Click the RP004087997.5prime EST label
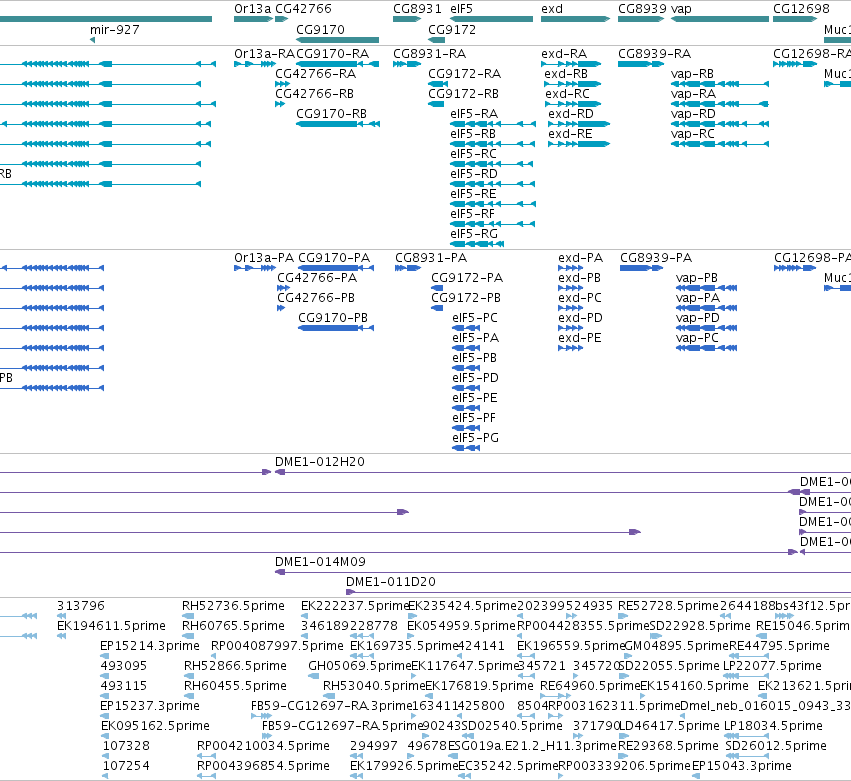851x781 pixels. point(277,646)
